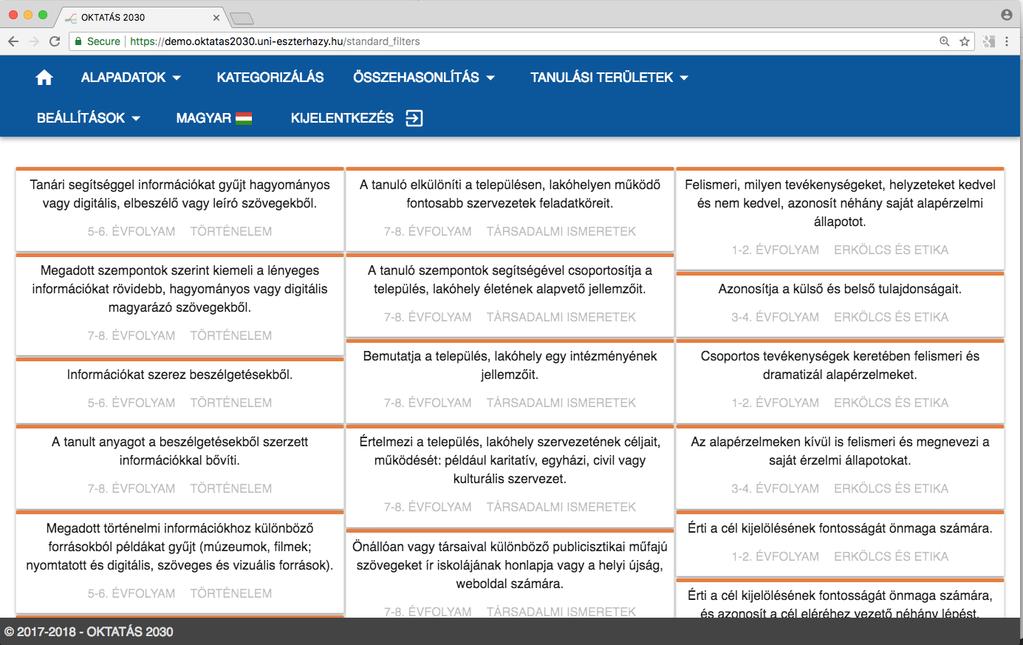Open card 'A tanuló szempontok segítségével csoportosítja'
The height and width of the screenshot is (645, 1023).
(510, 295)
